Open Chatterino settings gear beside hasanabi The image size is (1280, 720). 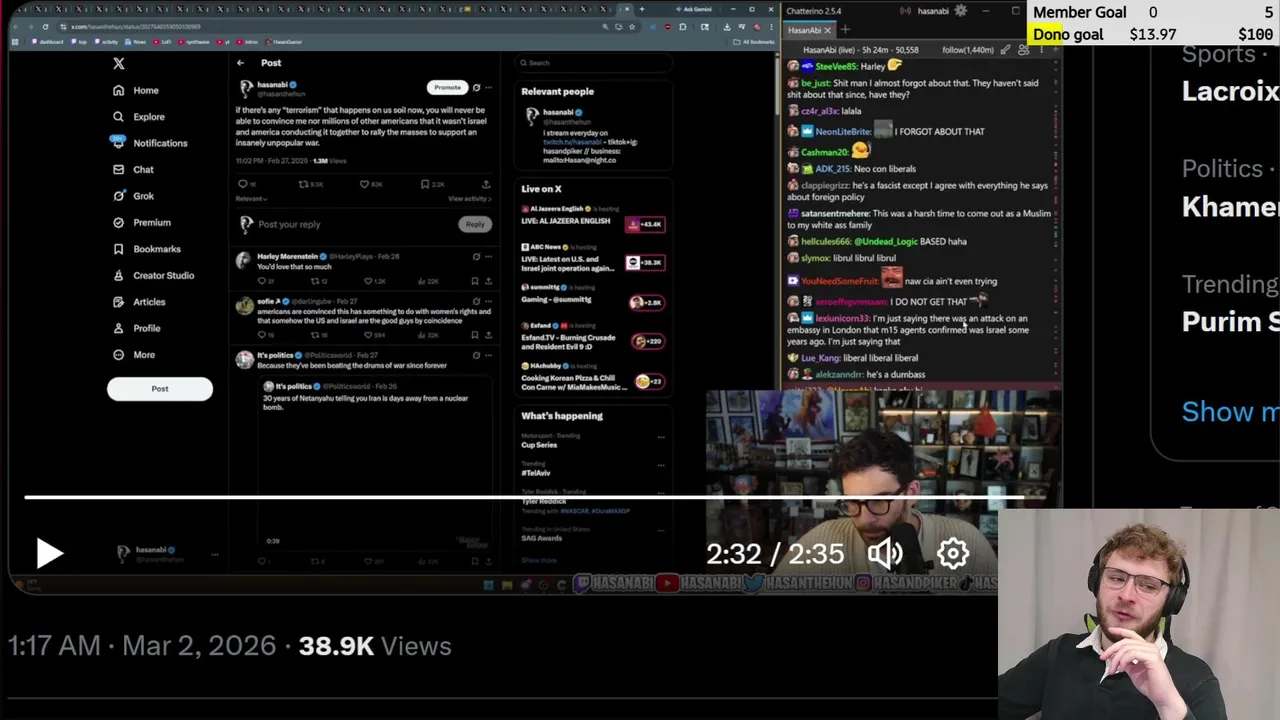[961, 11]
